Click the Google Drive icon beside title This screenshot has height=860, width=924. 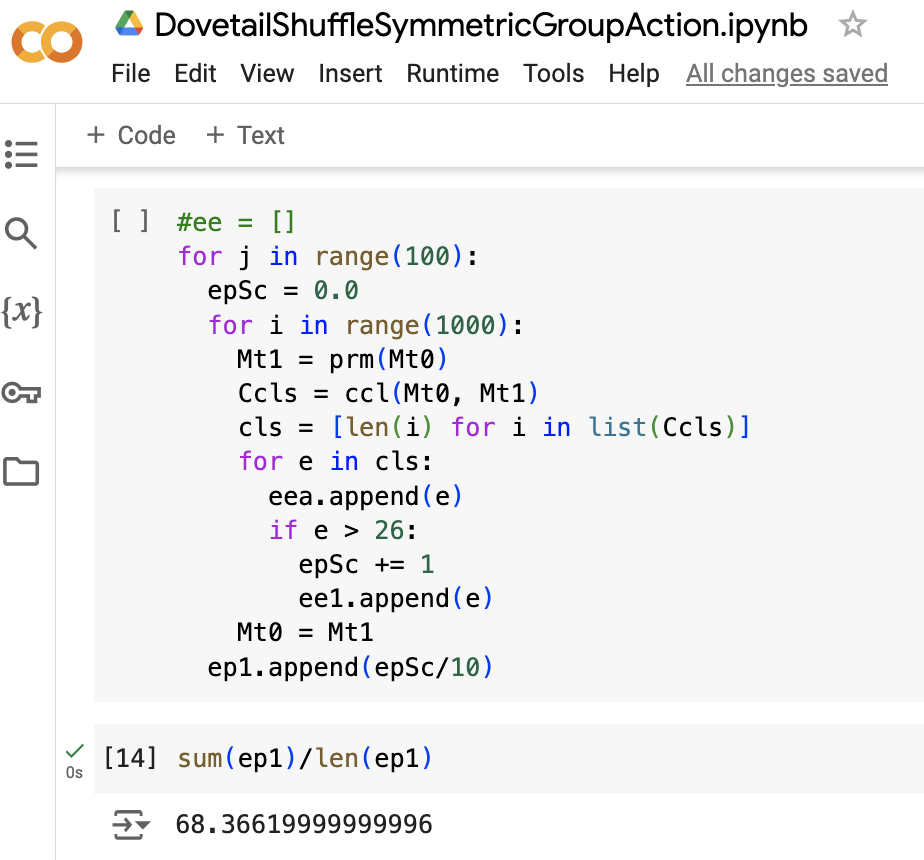130,25
